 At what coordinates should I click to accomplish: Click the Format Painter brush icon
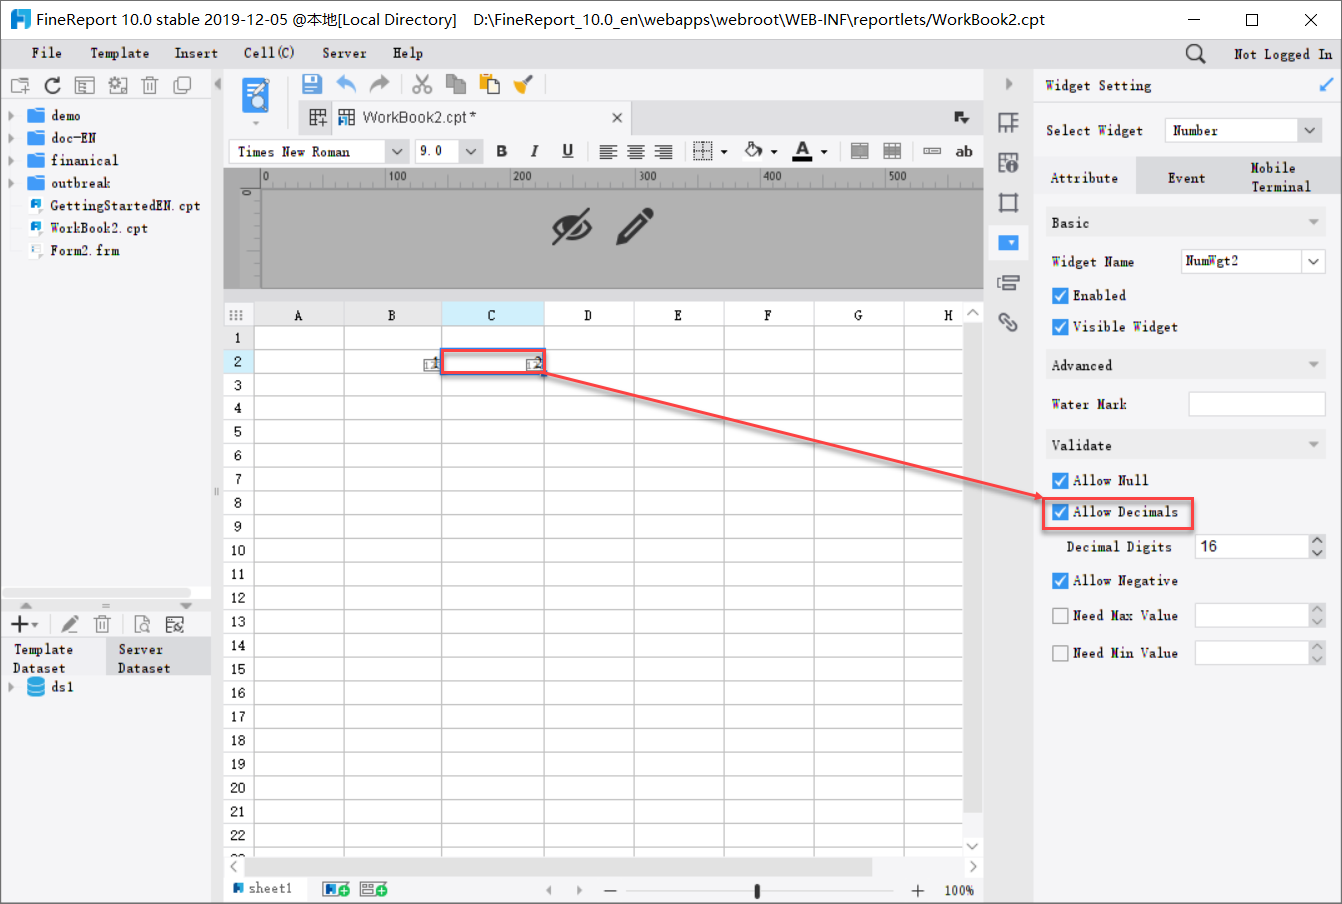point(523,84)
